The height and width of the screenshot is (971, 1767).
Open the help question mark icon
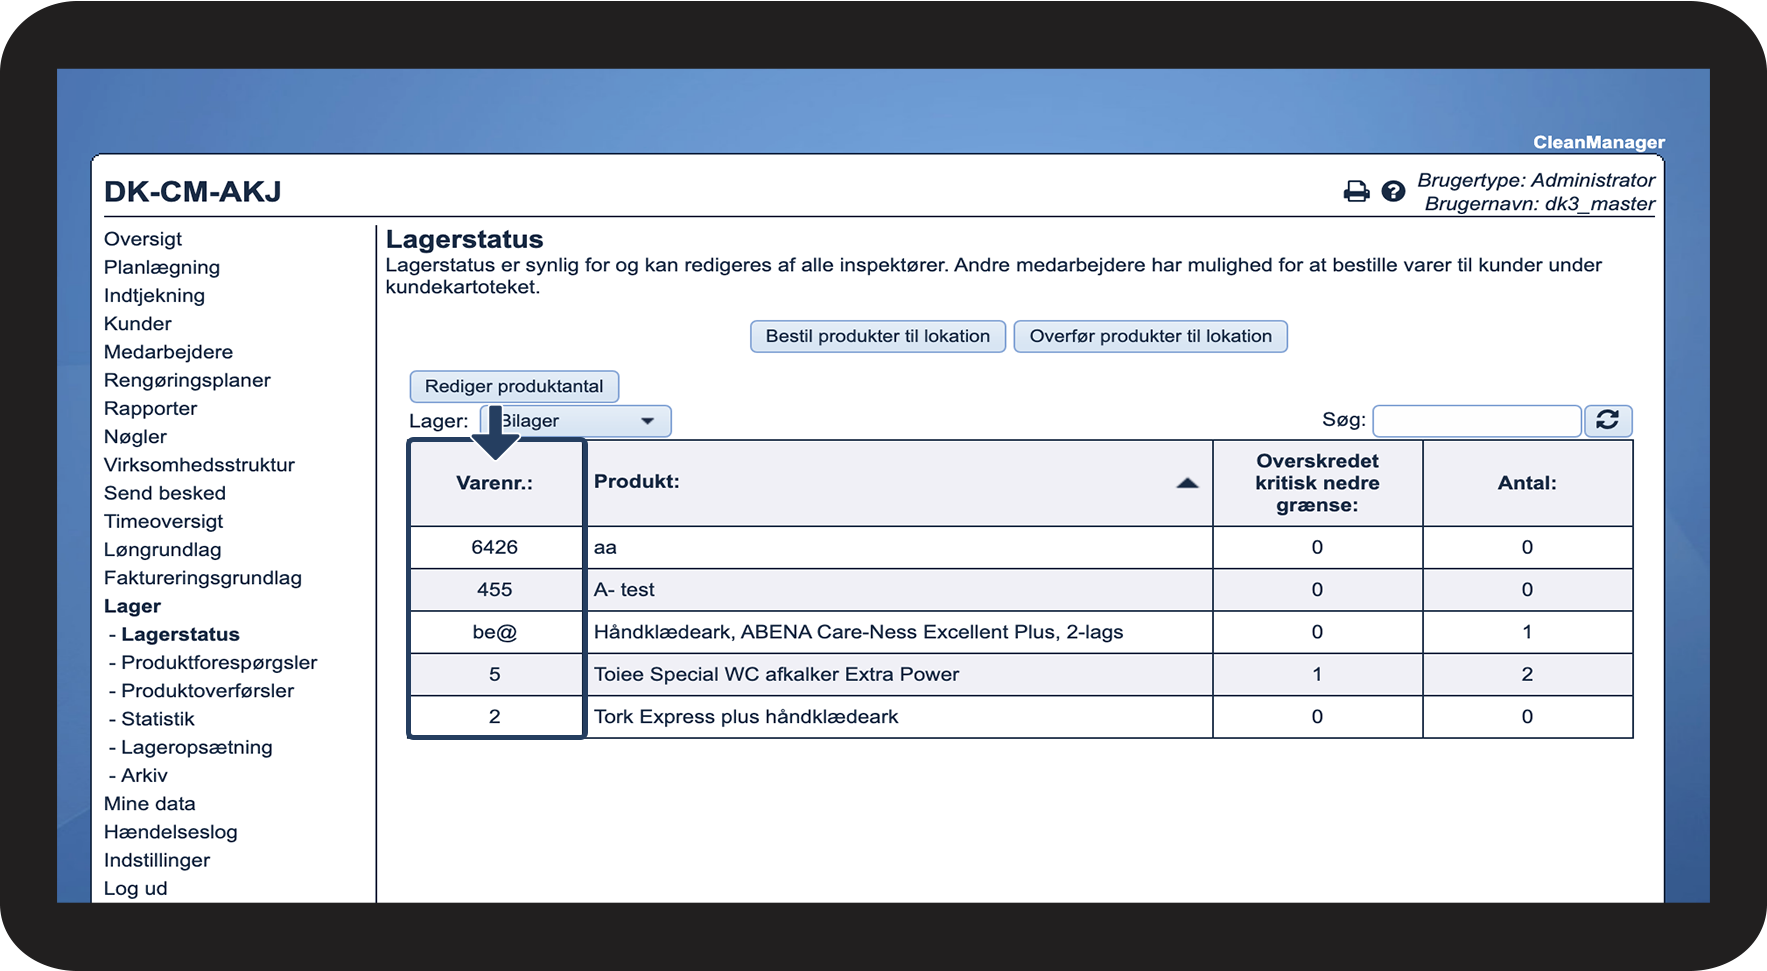(1393, 191)
